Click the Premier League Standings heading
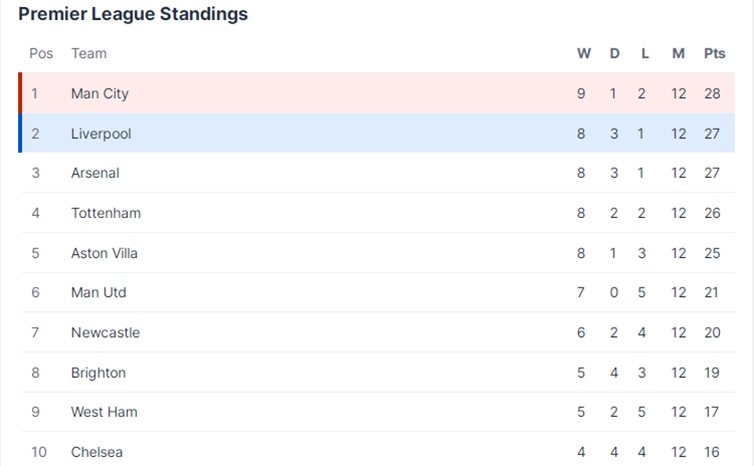754x466 pixels. 133,14
